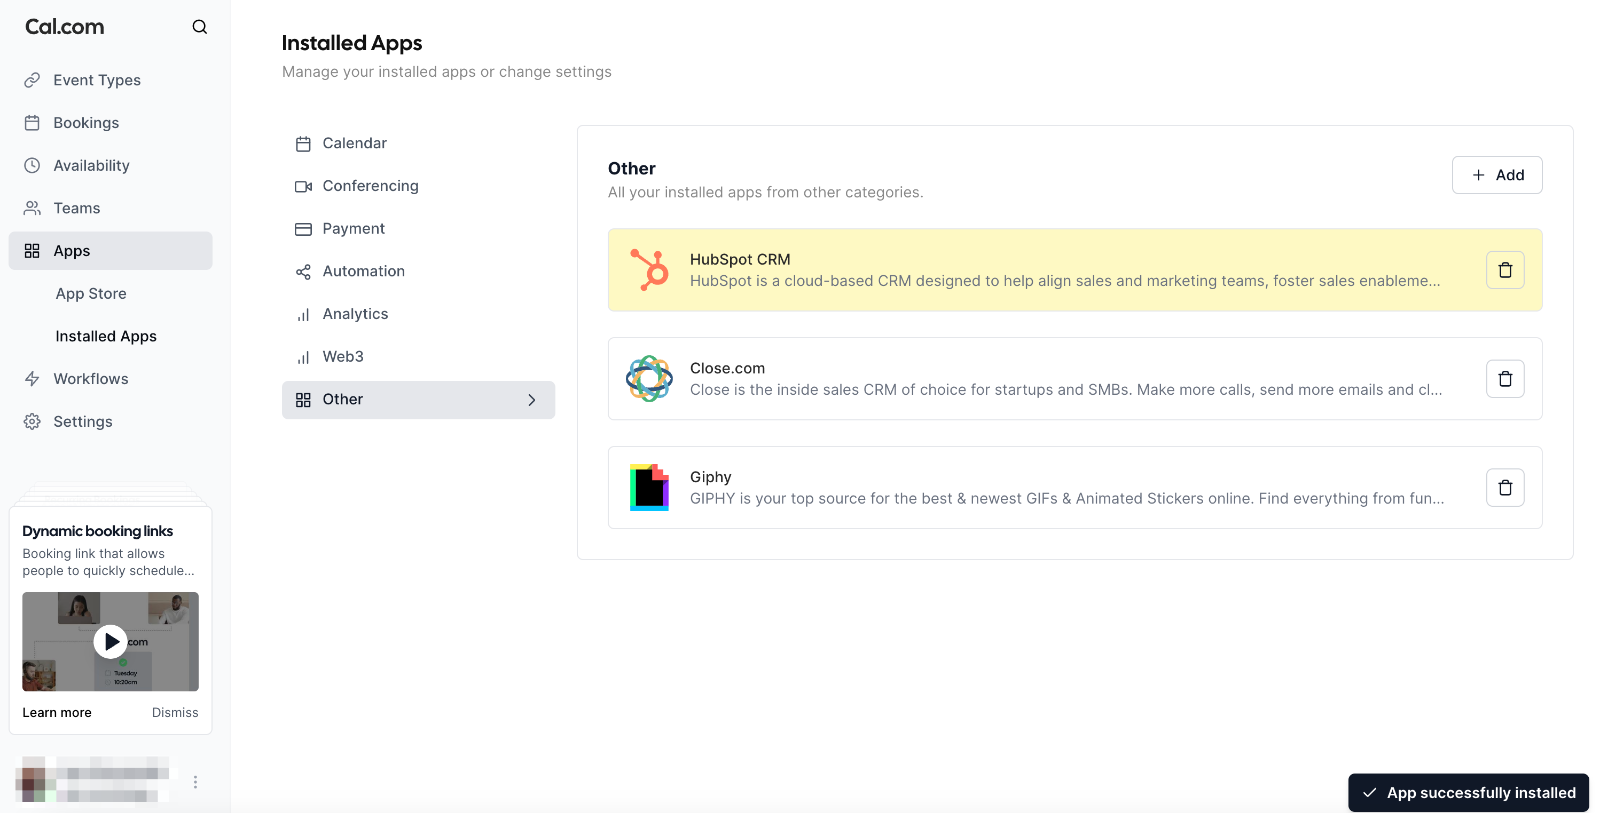This screenshot has width=1600, height=813.
Task: Click the search magnifier icon
Action: tap(200, 27)
